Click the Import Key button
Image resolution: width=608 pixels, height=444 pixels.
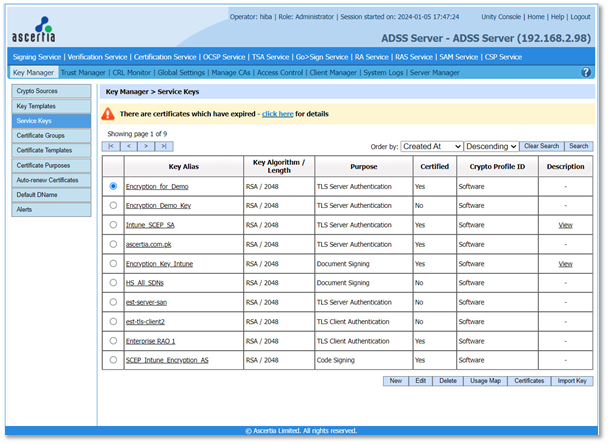573,381
